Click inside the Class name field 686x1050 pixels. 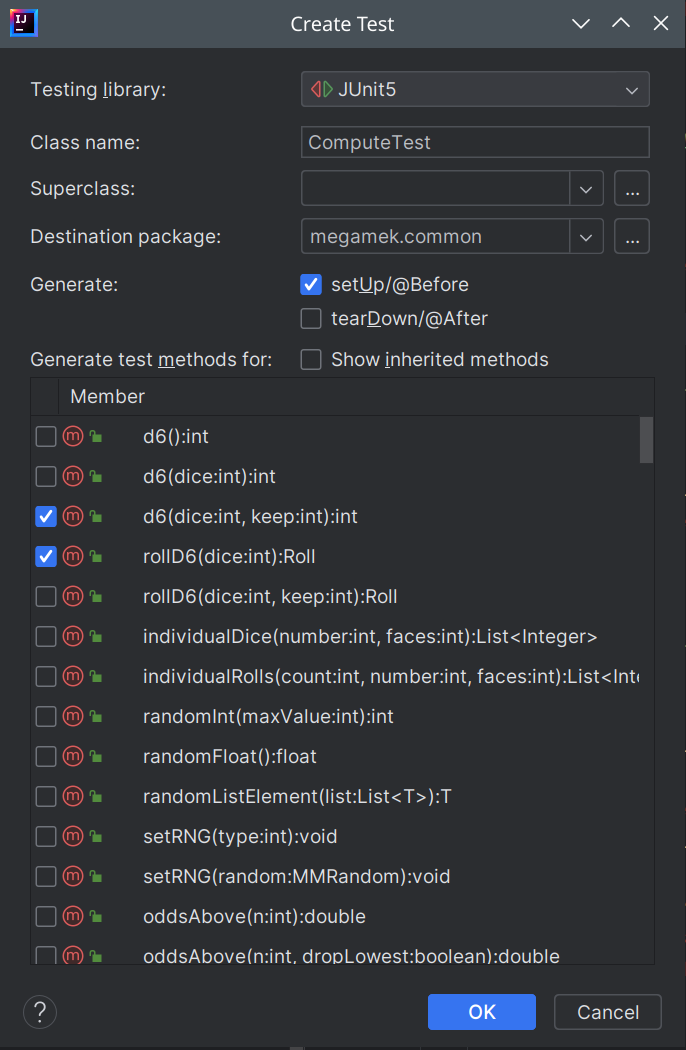[474, 142]
